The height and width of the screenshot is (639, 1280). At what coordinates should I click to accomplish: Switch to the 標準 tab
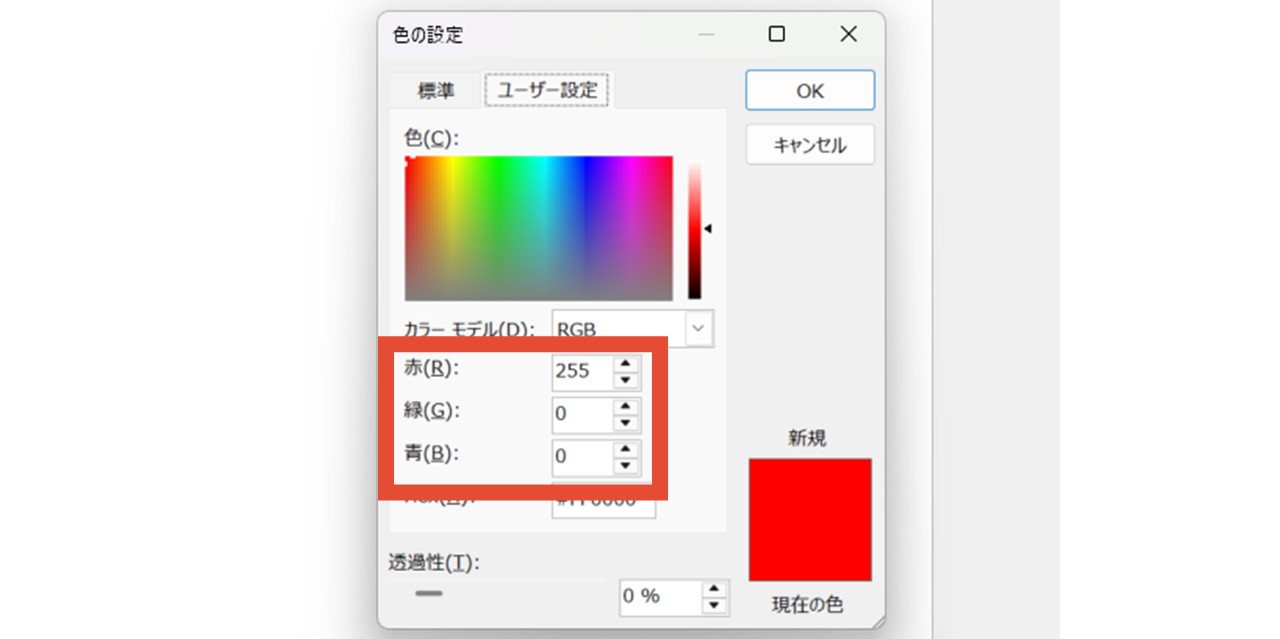pyautogui.click(x=436, y=90)
